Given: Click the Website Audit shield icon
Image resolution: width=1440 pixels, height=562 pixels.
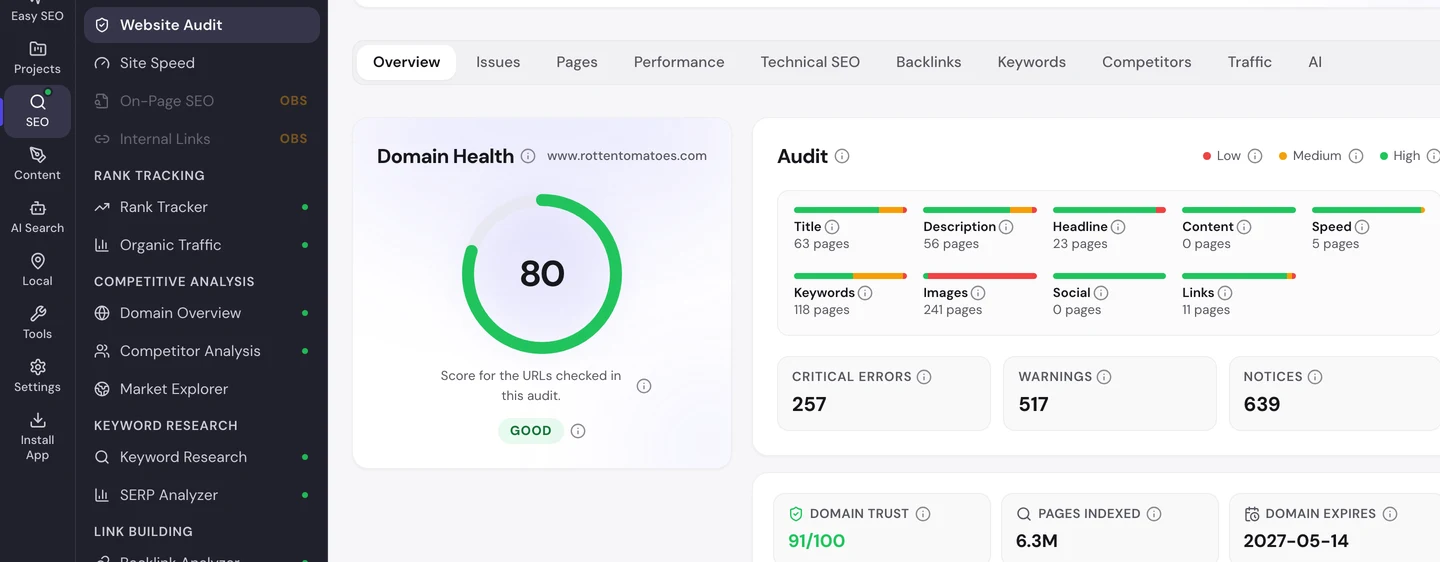Looking at the screenshot, I should (x=102, y=25).
